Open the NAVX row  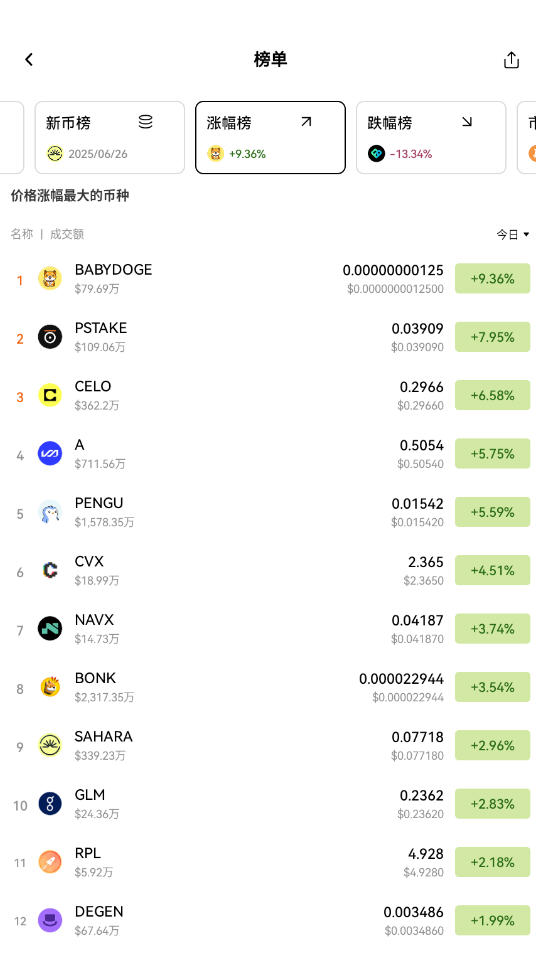coord(268,629)
